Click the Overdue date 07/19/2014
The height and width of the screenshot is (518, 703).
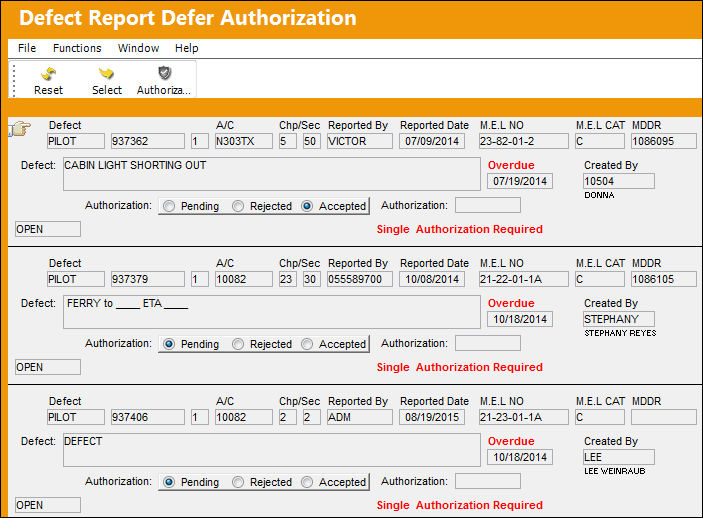[x=520, y=181]
